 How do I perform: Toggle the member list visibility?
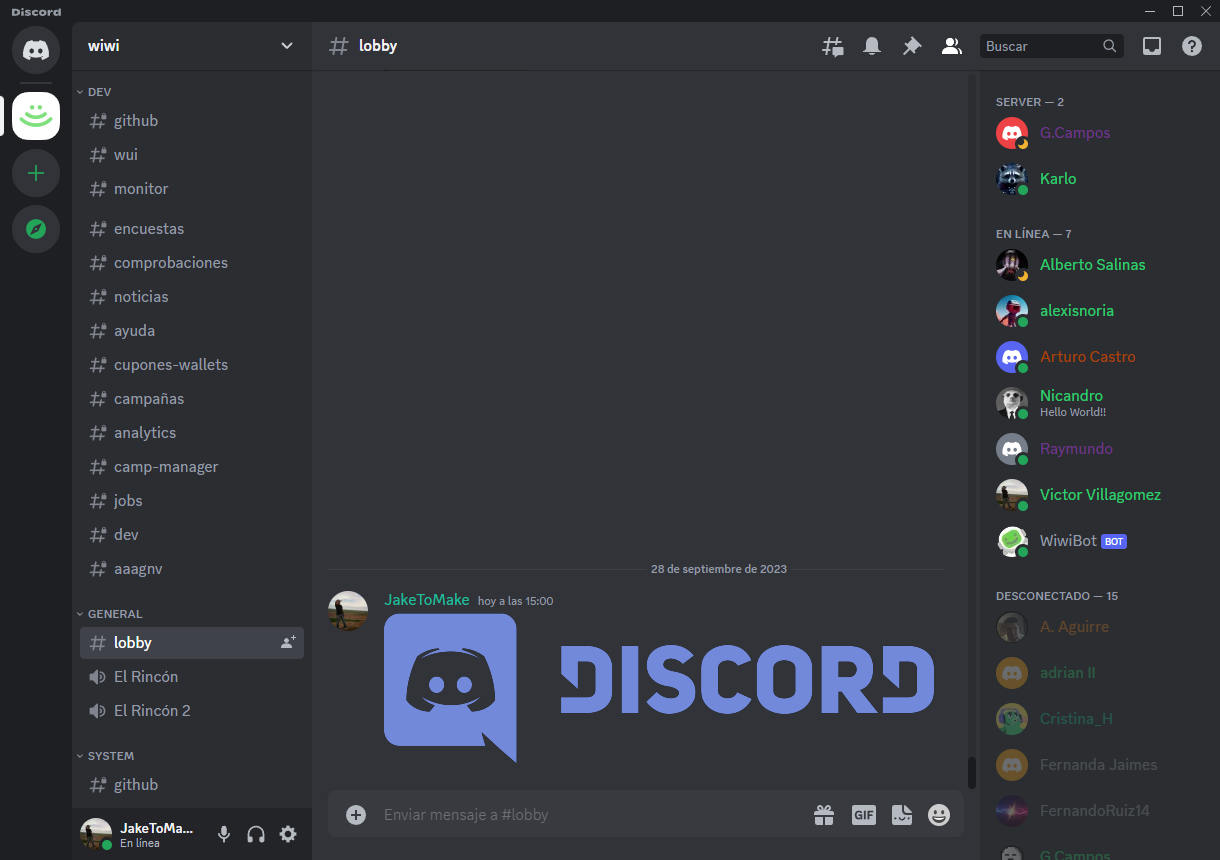(952, 46)
